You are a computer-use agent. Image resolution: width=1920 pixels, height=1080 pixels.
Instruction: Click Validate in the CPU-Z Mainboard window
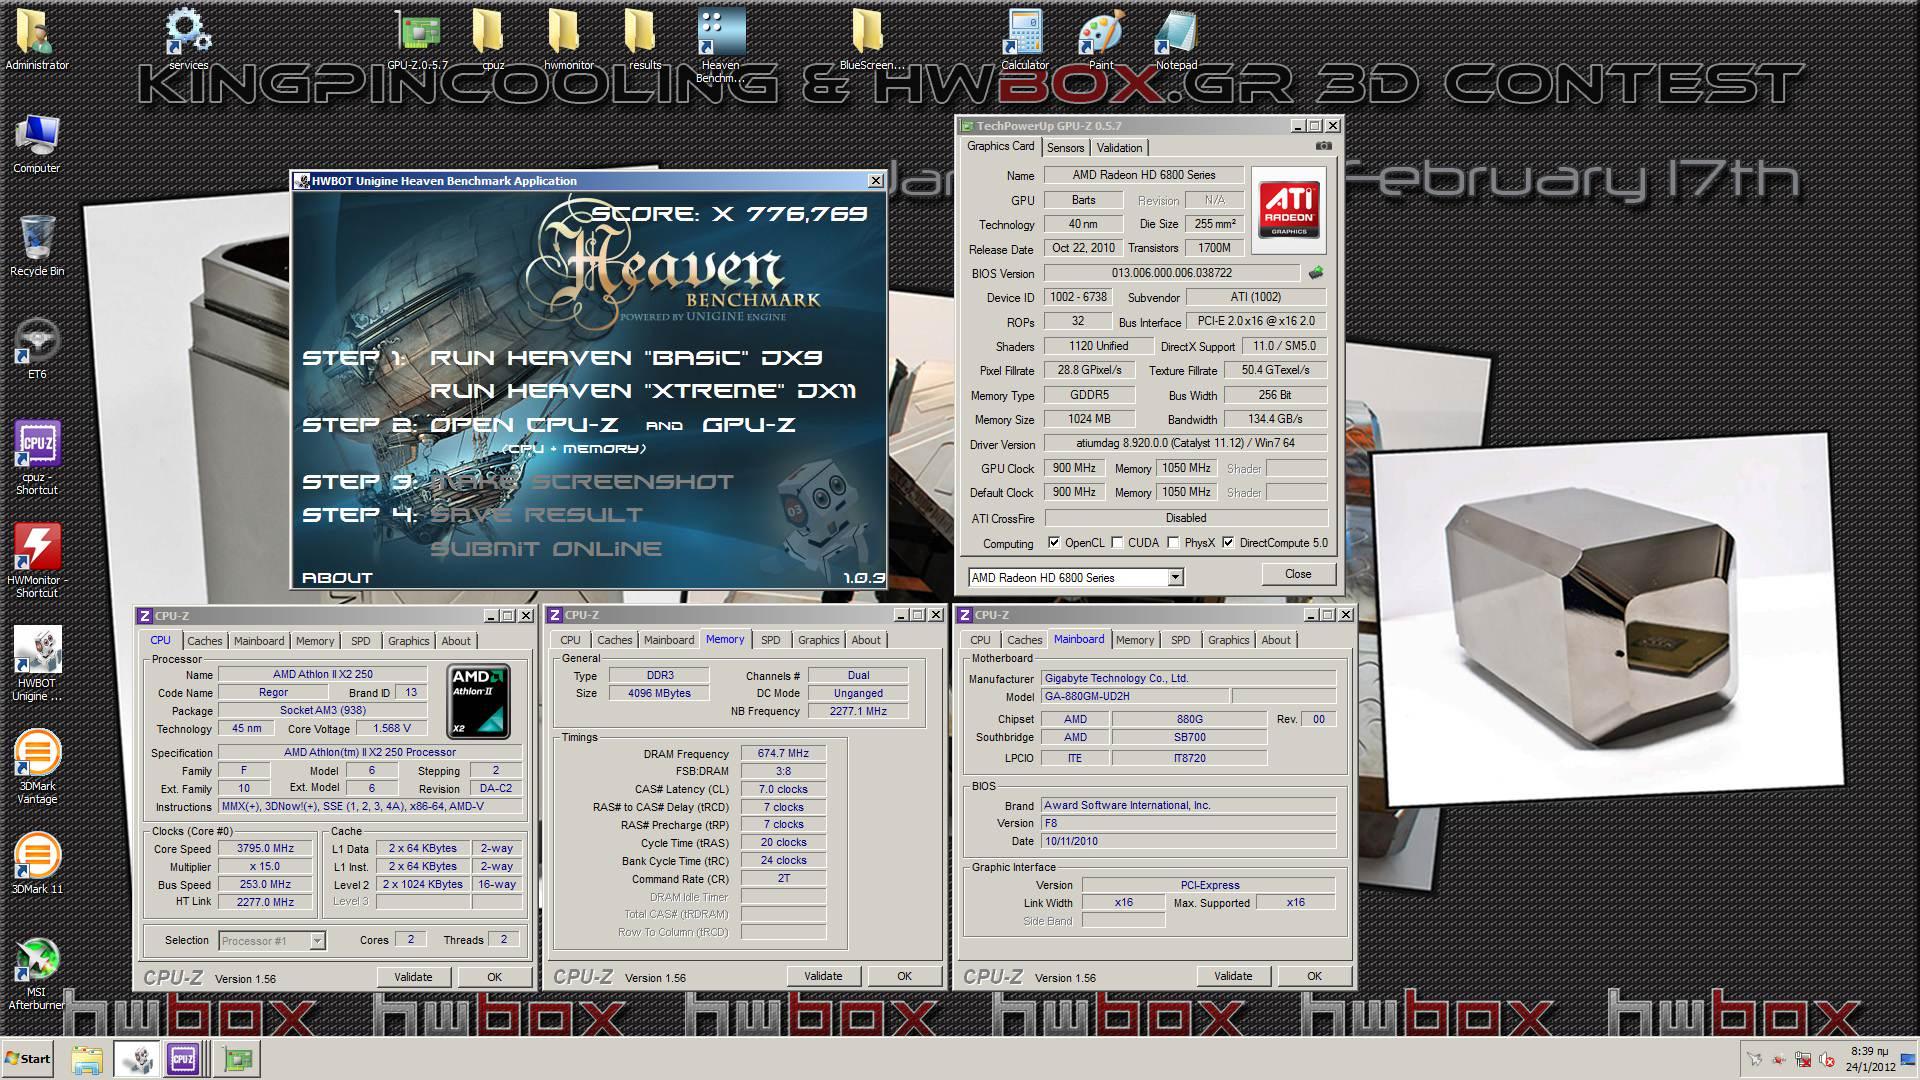click(x=1233, y=976)
